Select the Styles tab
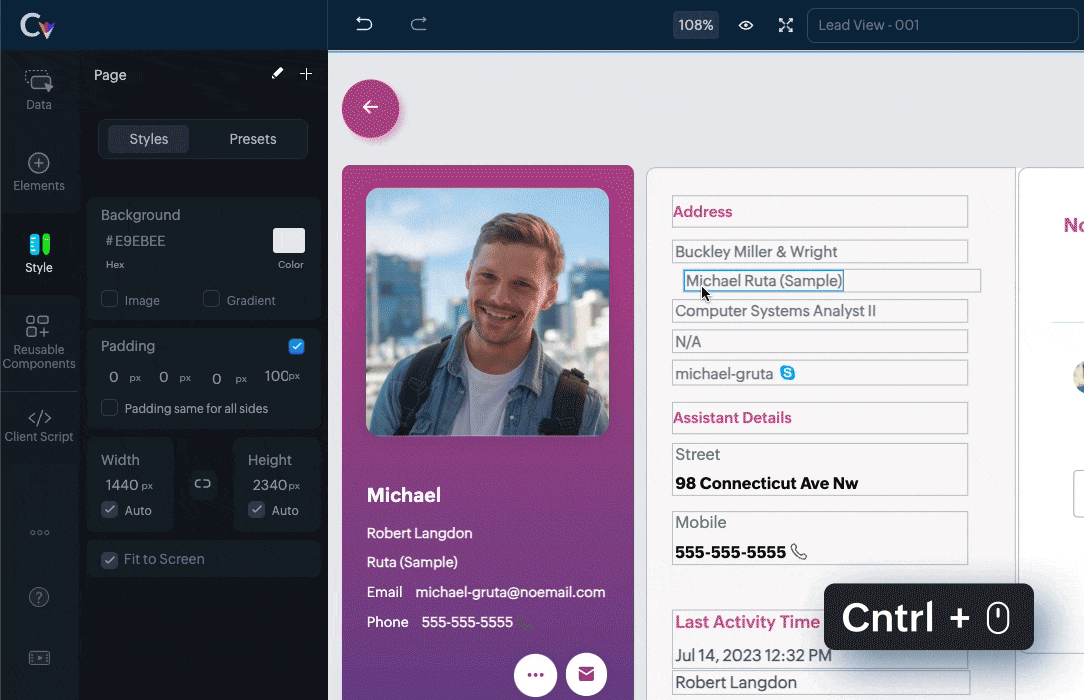The height and width of the screenshot is (700, 1084). click(149, 139)
